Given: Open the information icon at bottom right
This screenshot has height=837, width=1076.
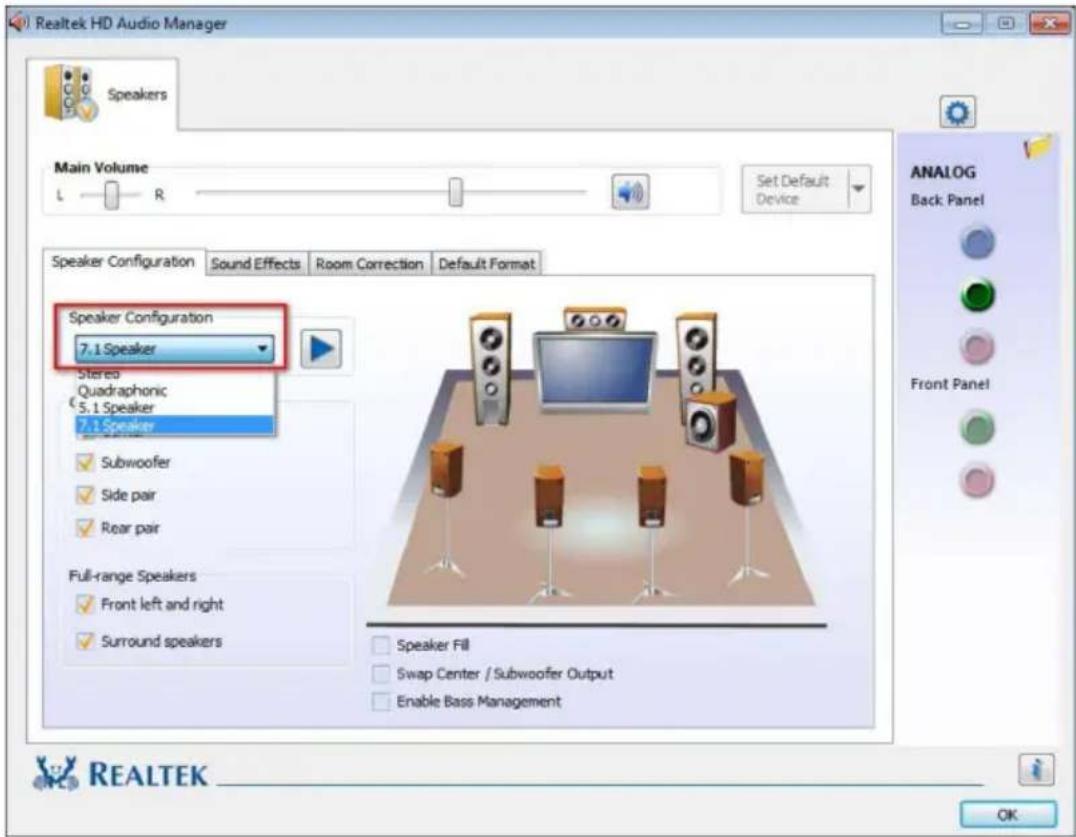Looking at the screenshot, I should click(1036, 770).
